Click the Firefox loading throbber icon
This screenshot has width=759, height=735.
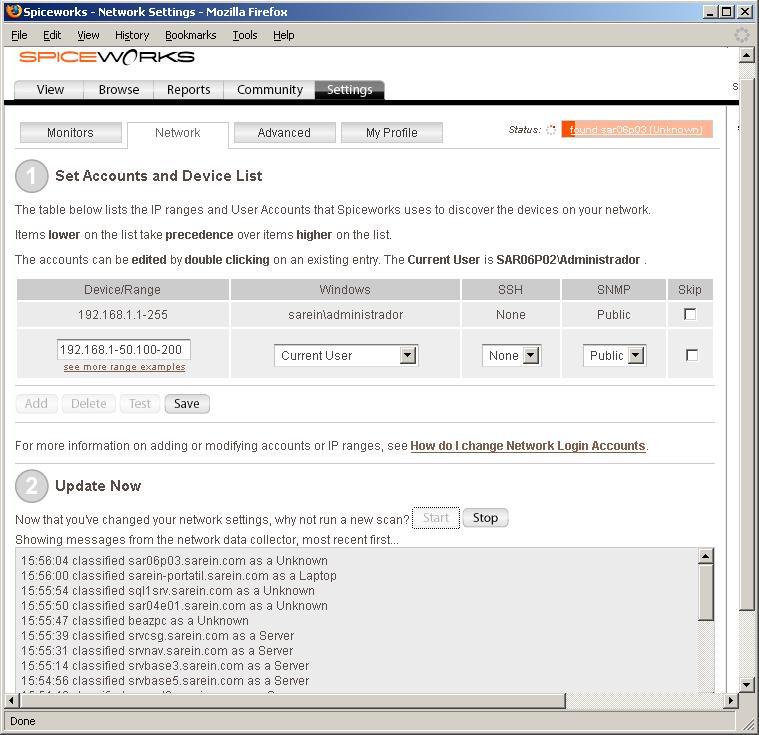[742, 35]
